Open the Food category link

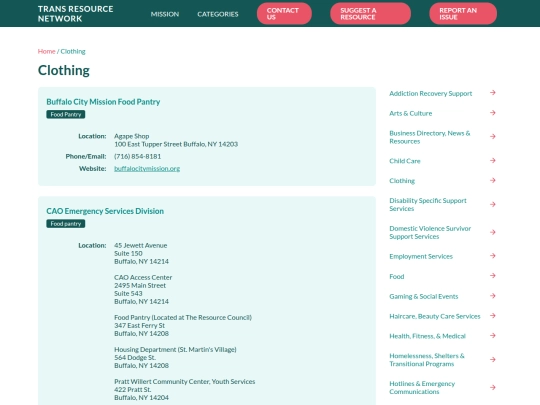[x=397, y=276]
